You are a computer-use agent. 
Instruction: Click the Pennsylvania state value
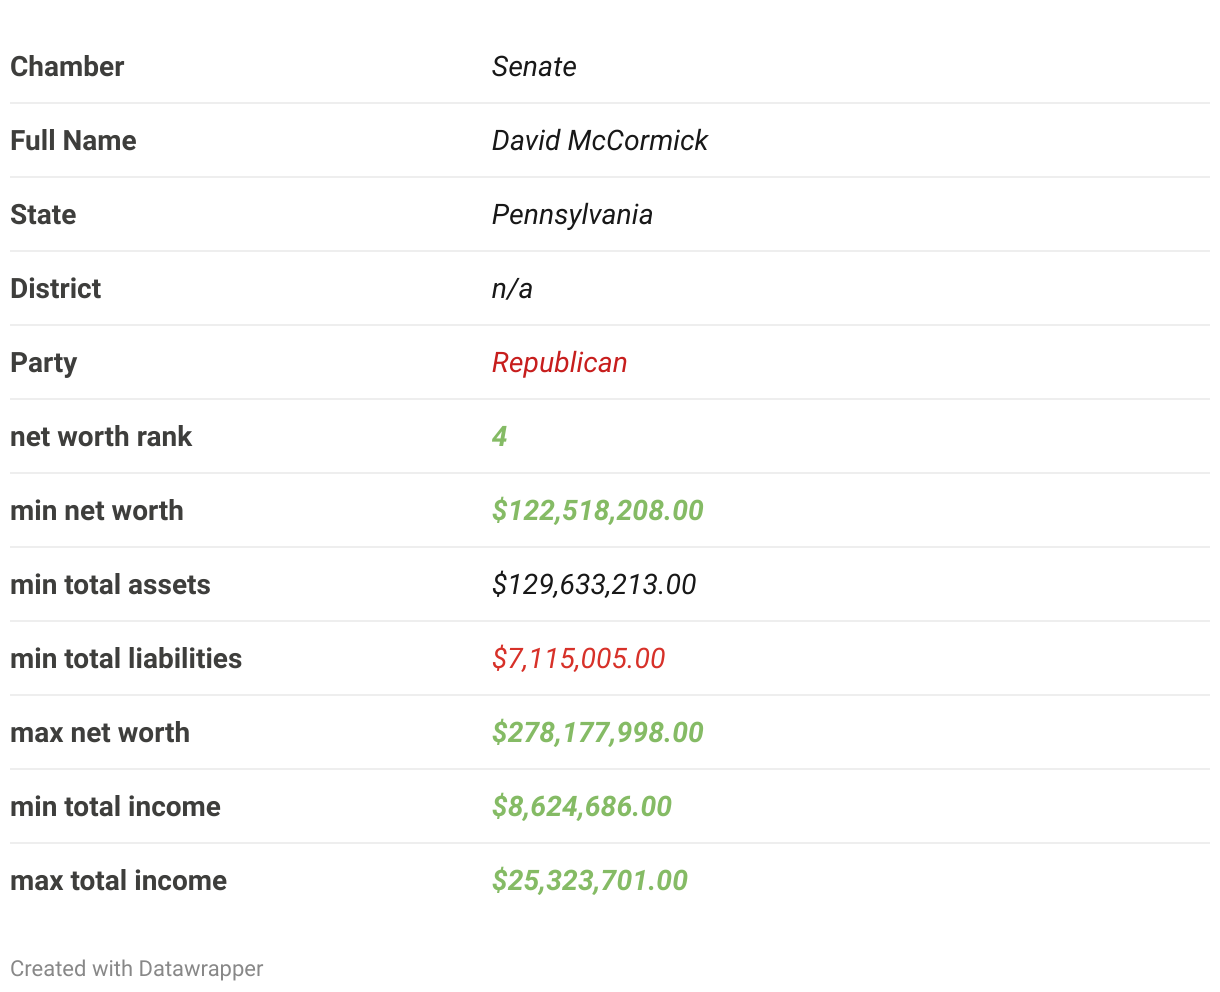[x=572, y=214]
